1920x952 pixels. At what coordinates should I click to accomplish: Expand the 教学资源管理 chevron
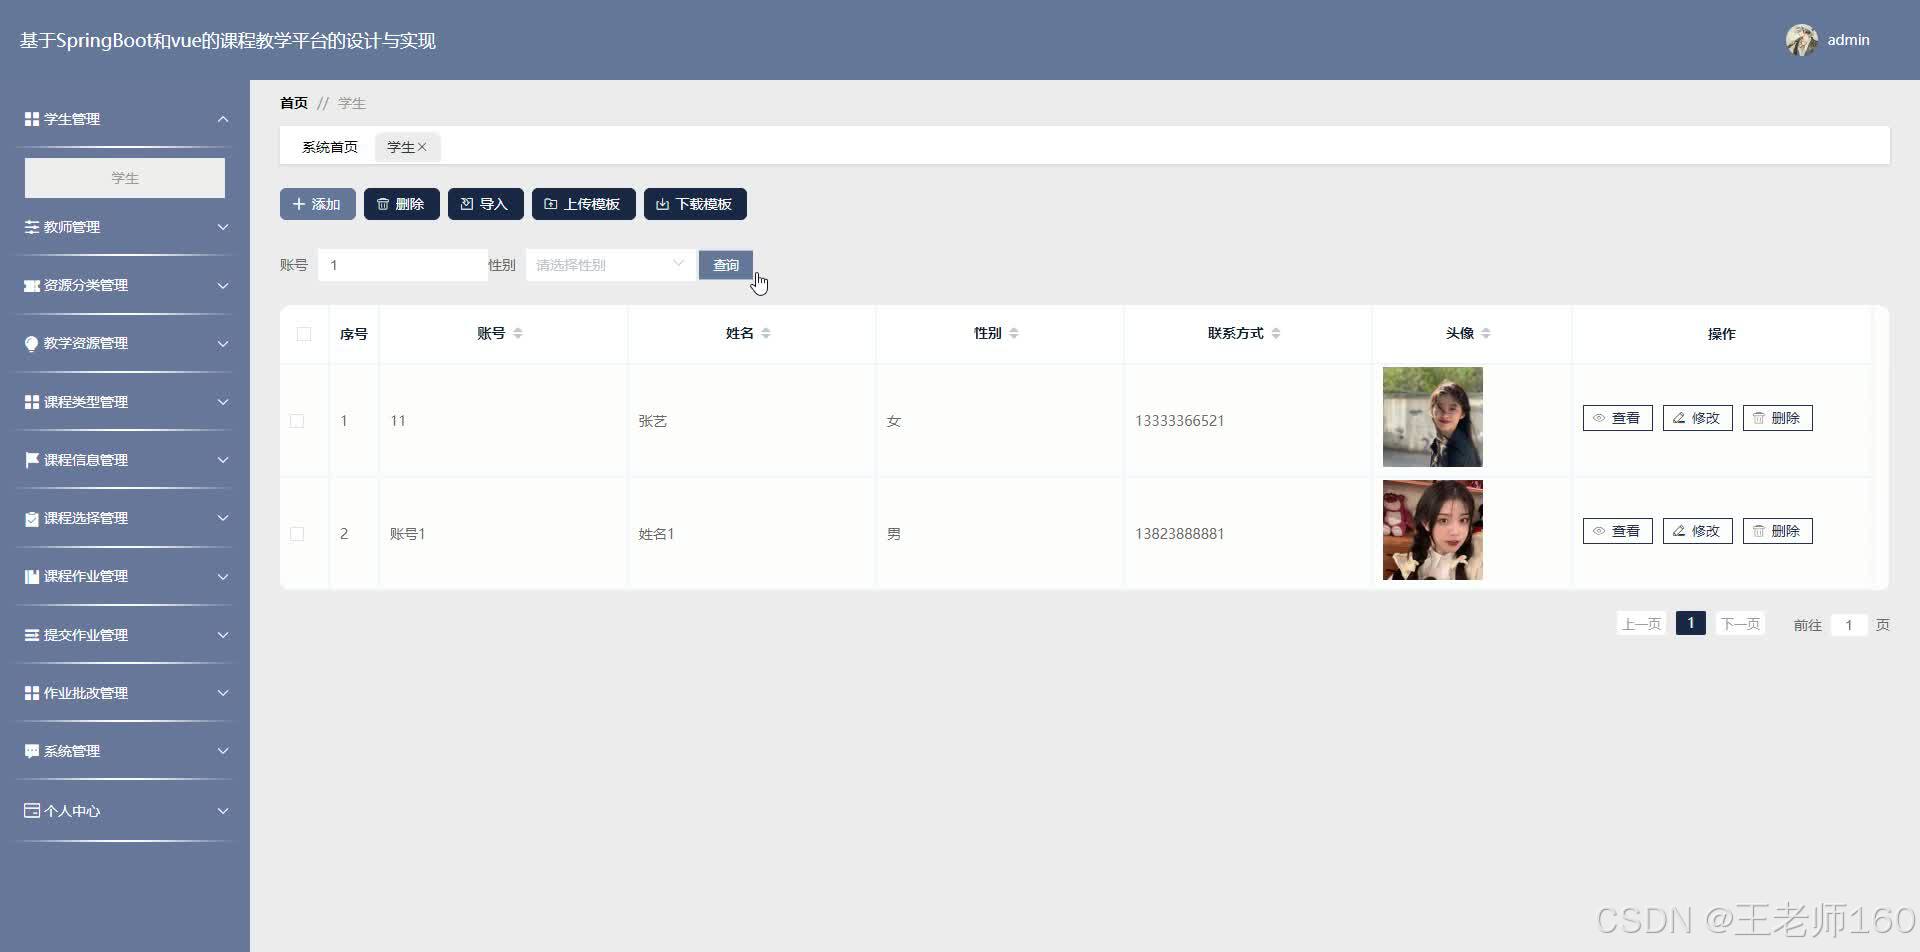[x=223, y=343]
